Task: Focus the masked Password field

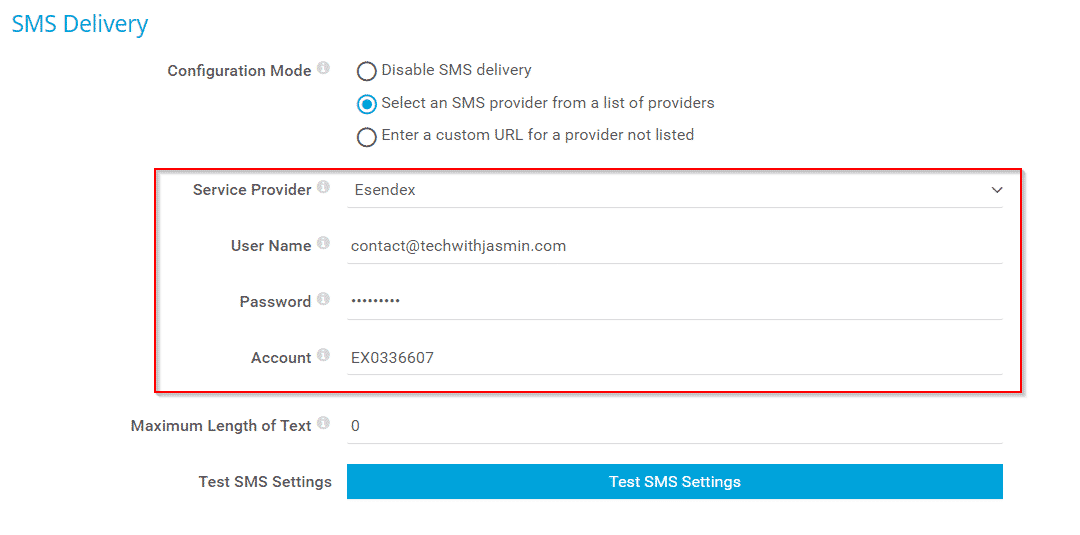Action: click(x=674, y=302)
